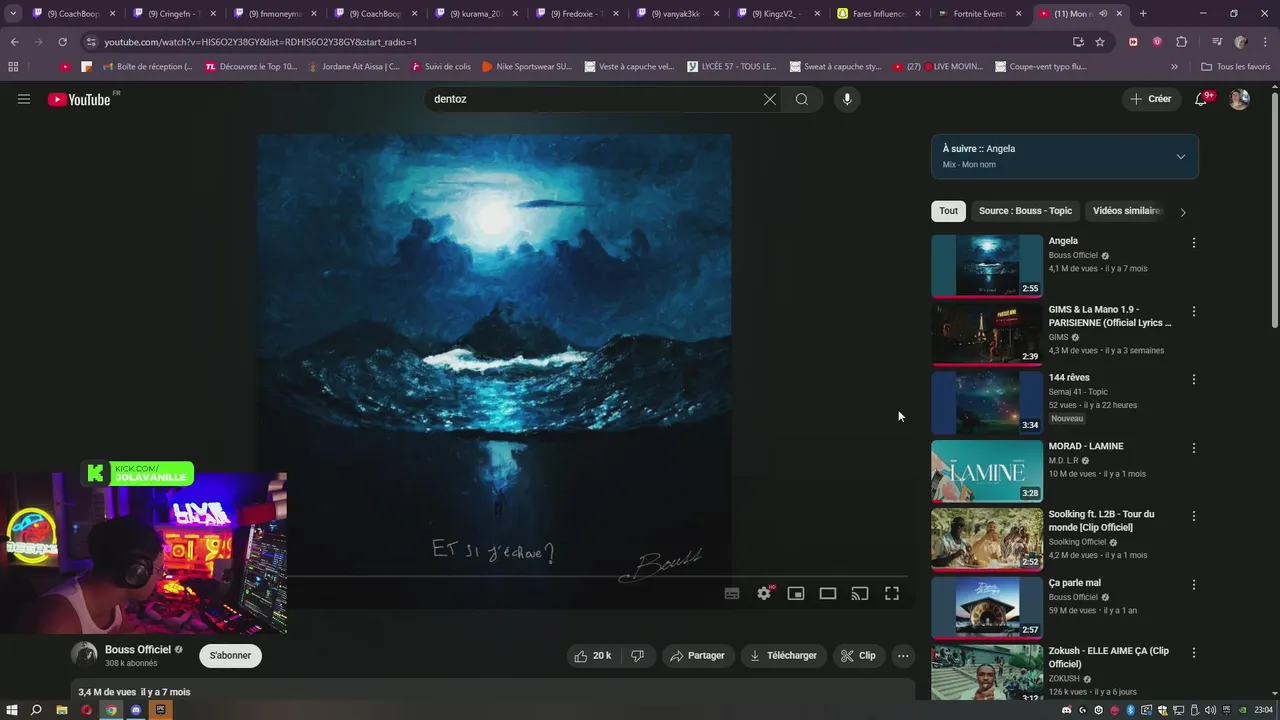Bookmark this page with the star icon
Image resolution: width=1280 pixels, height=720 pixels.
pyautogui.click(x=1100, y=42)
